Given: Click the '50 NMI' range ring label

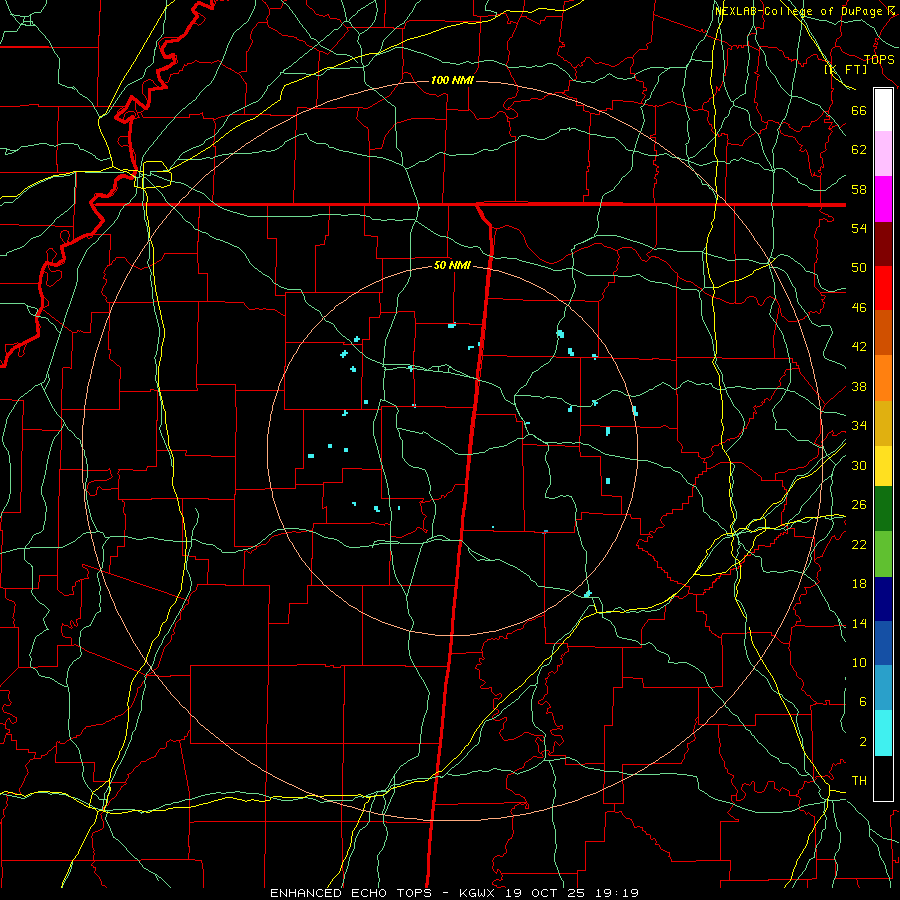Looking at the screenshot, I should coord(452,265).
